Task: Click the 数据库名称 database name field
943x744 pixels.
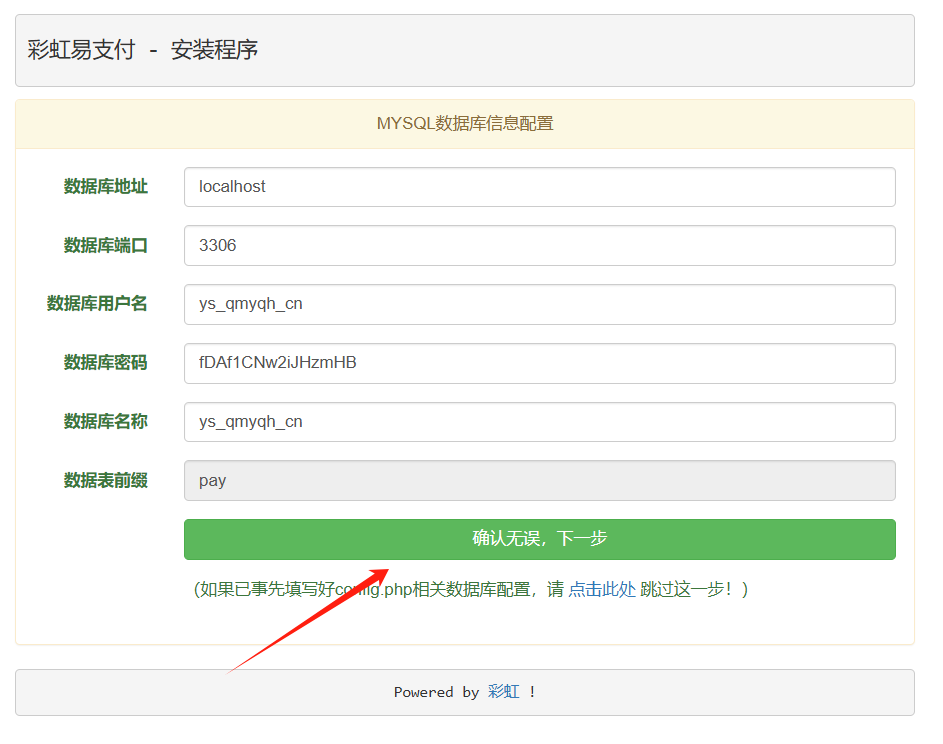Action: click(539, 422)
